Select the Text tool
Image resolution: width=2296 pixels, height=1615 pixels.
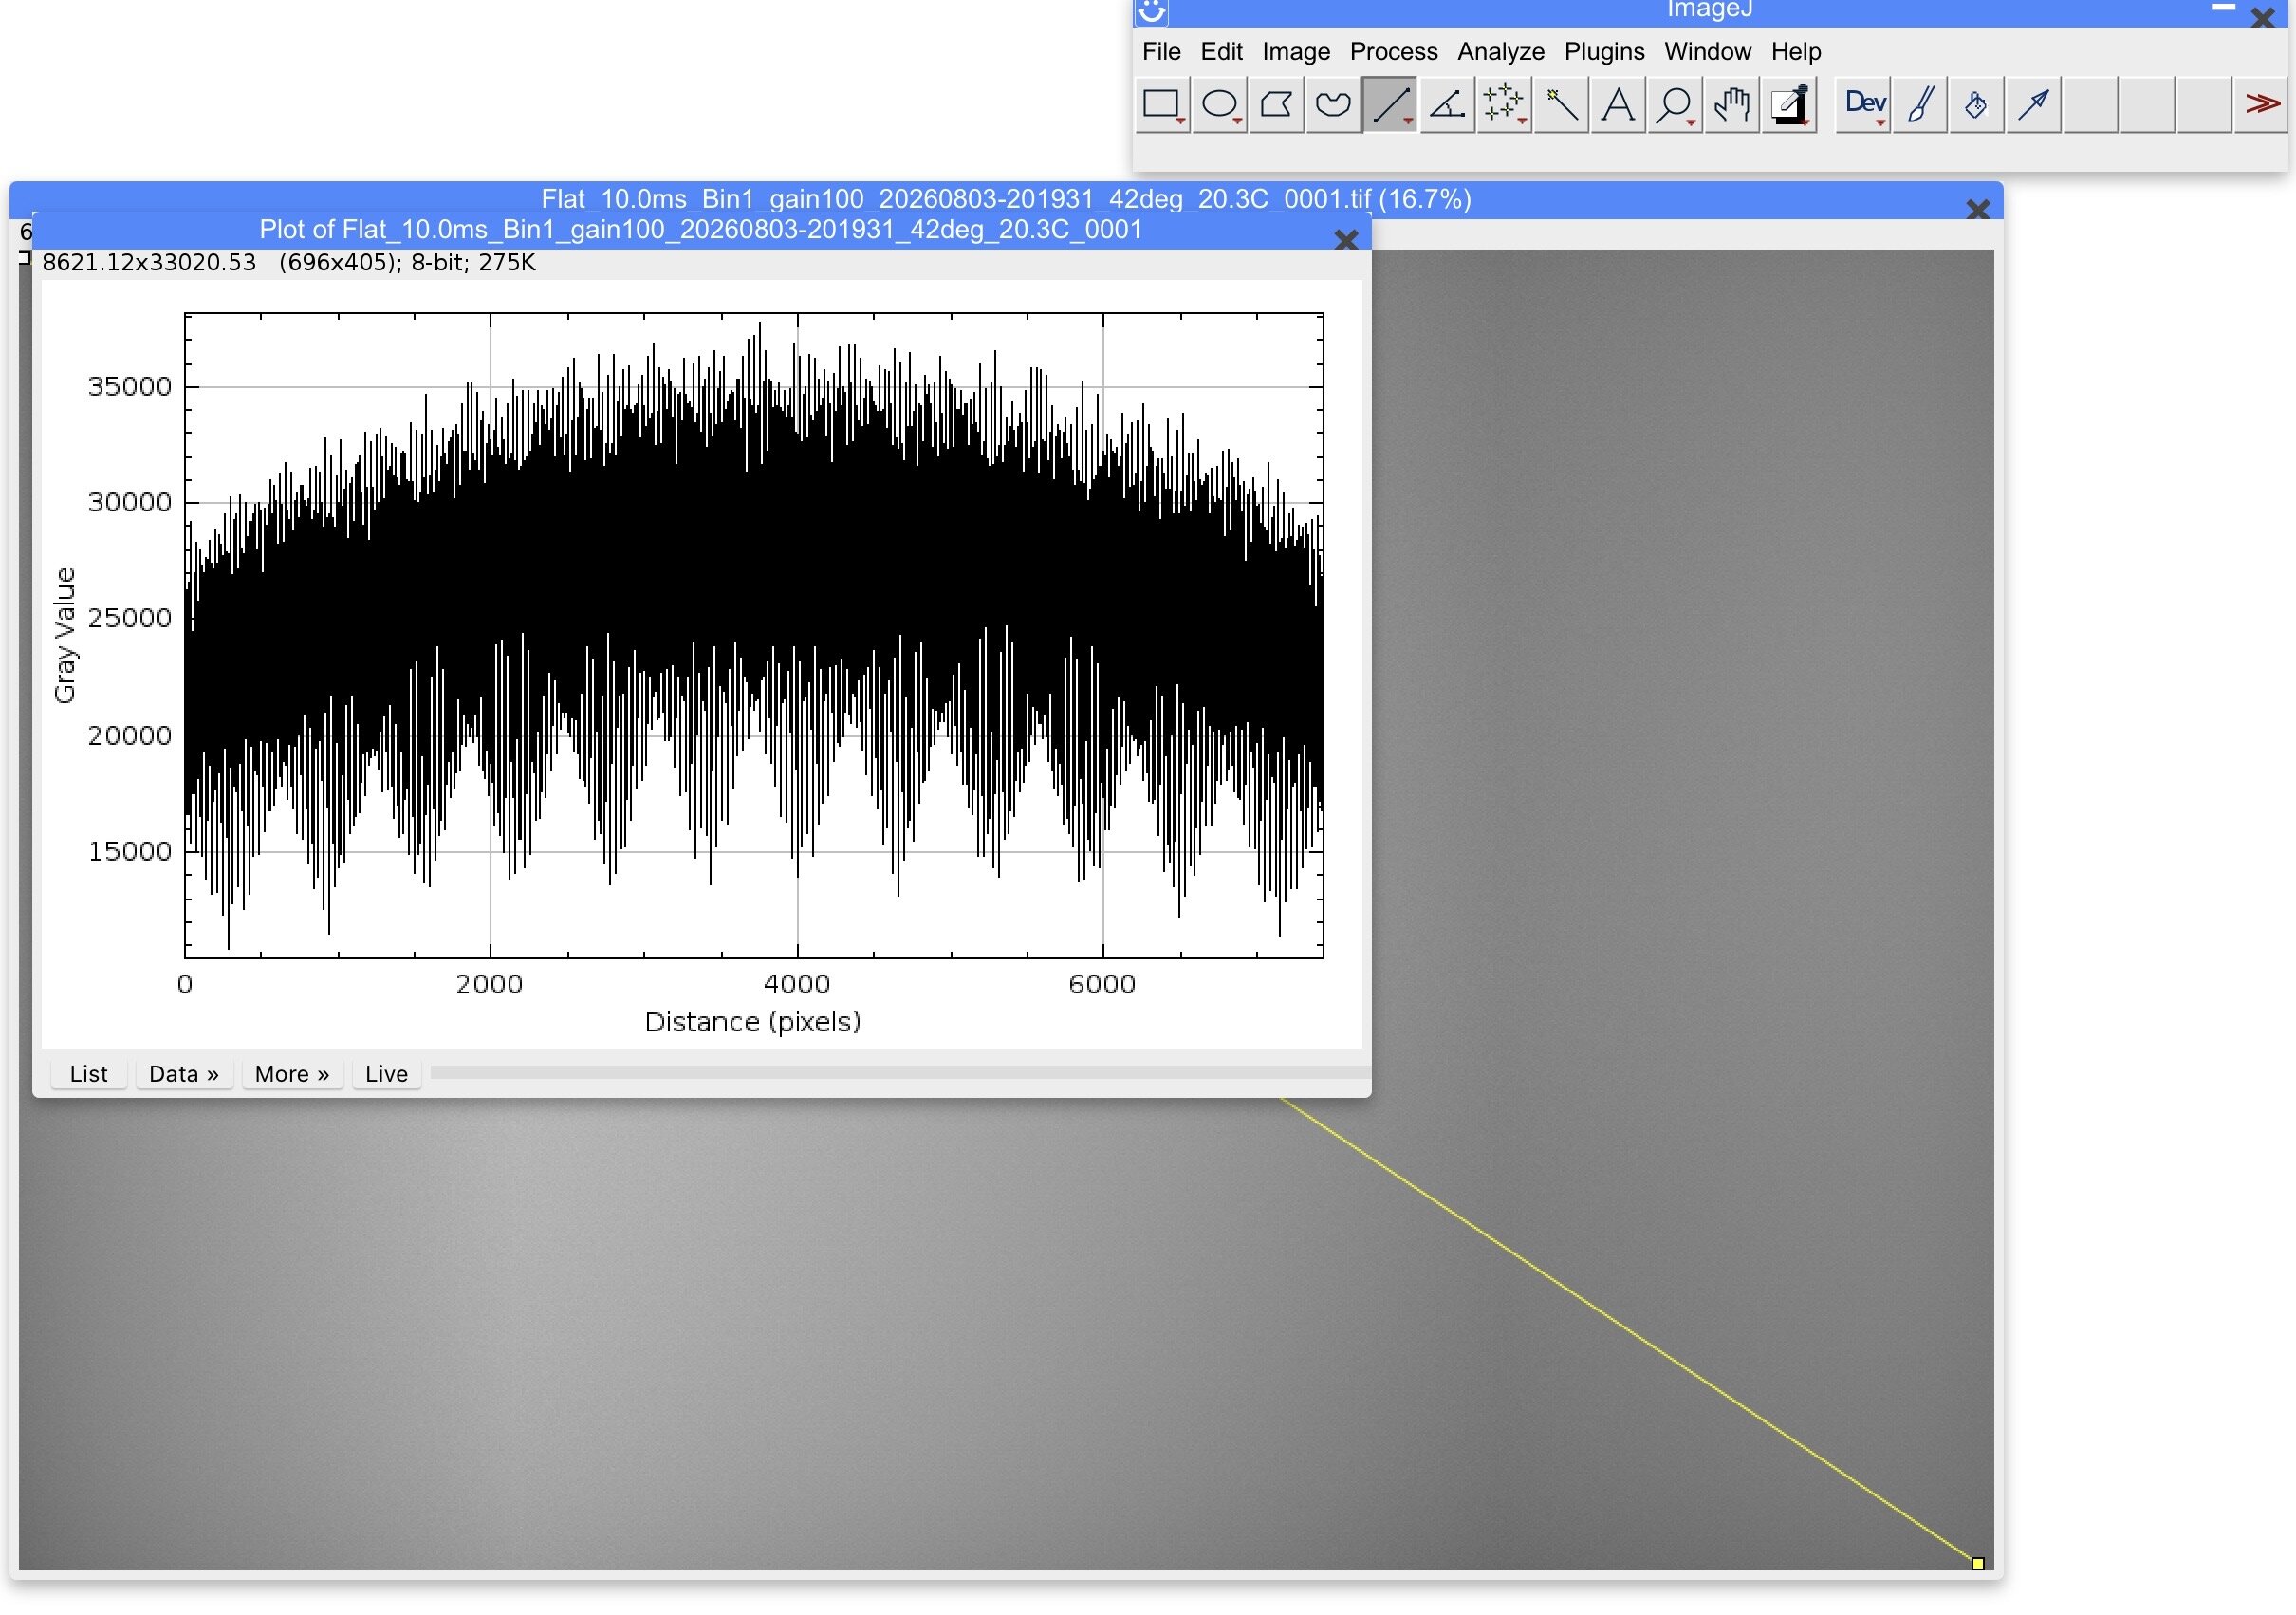1618,104
